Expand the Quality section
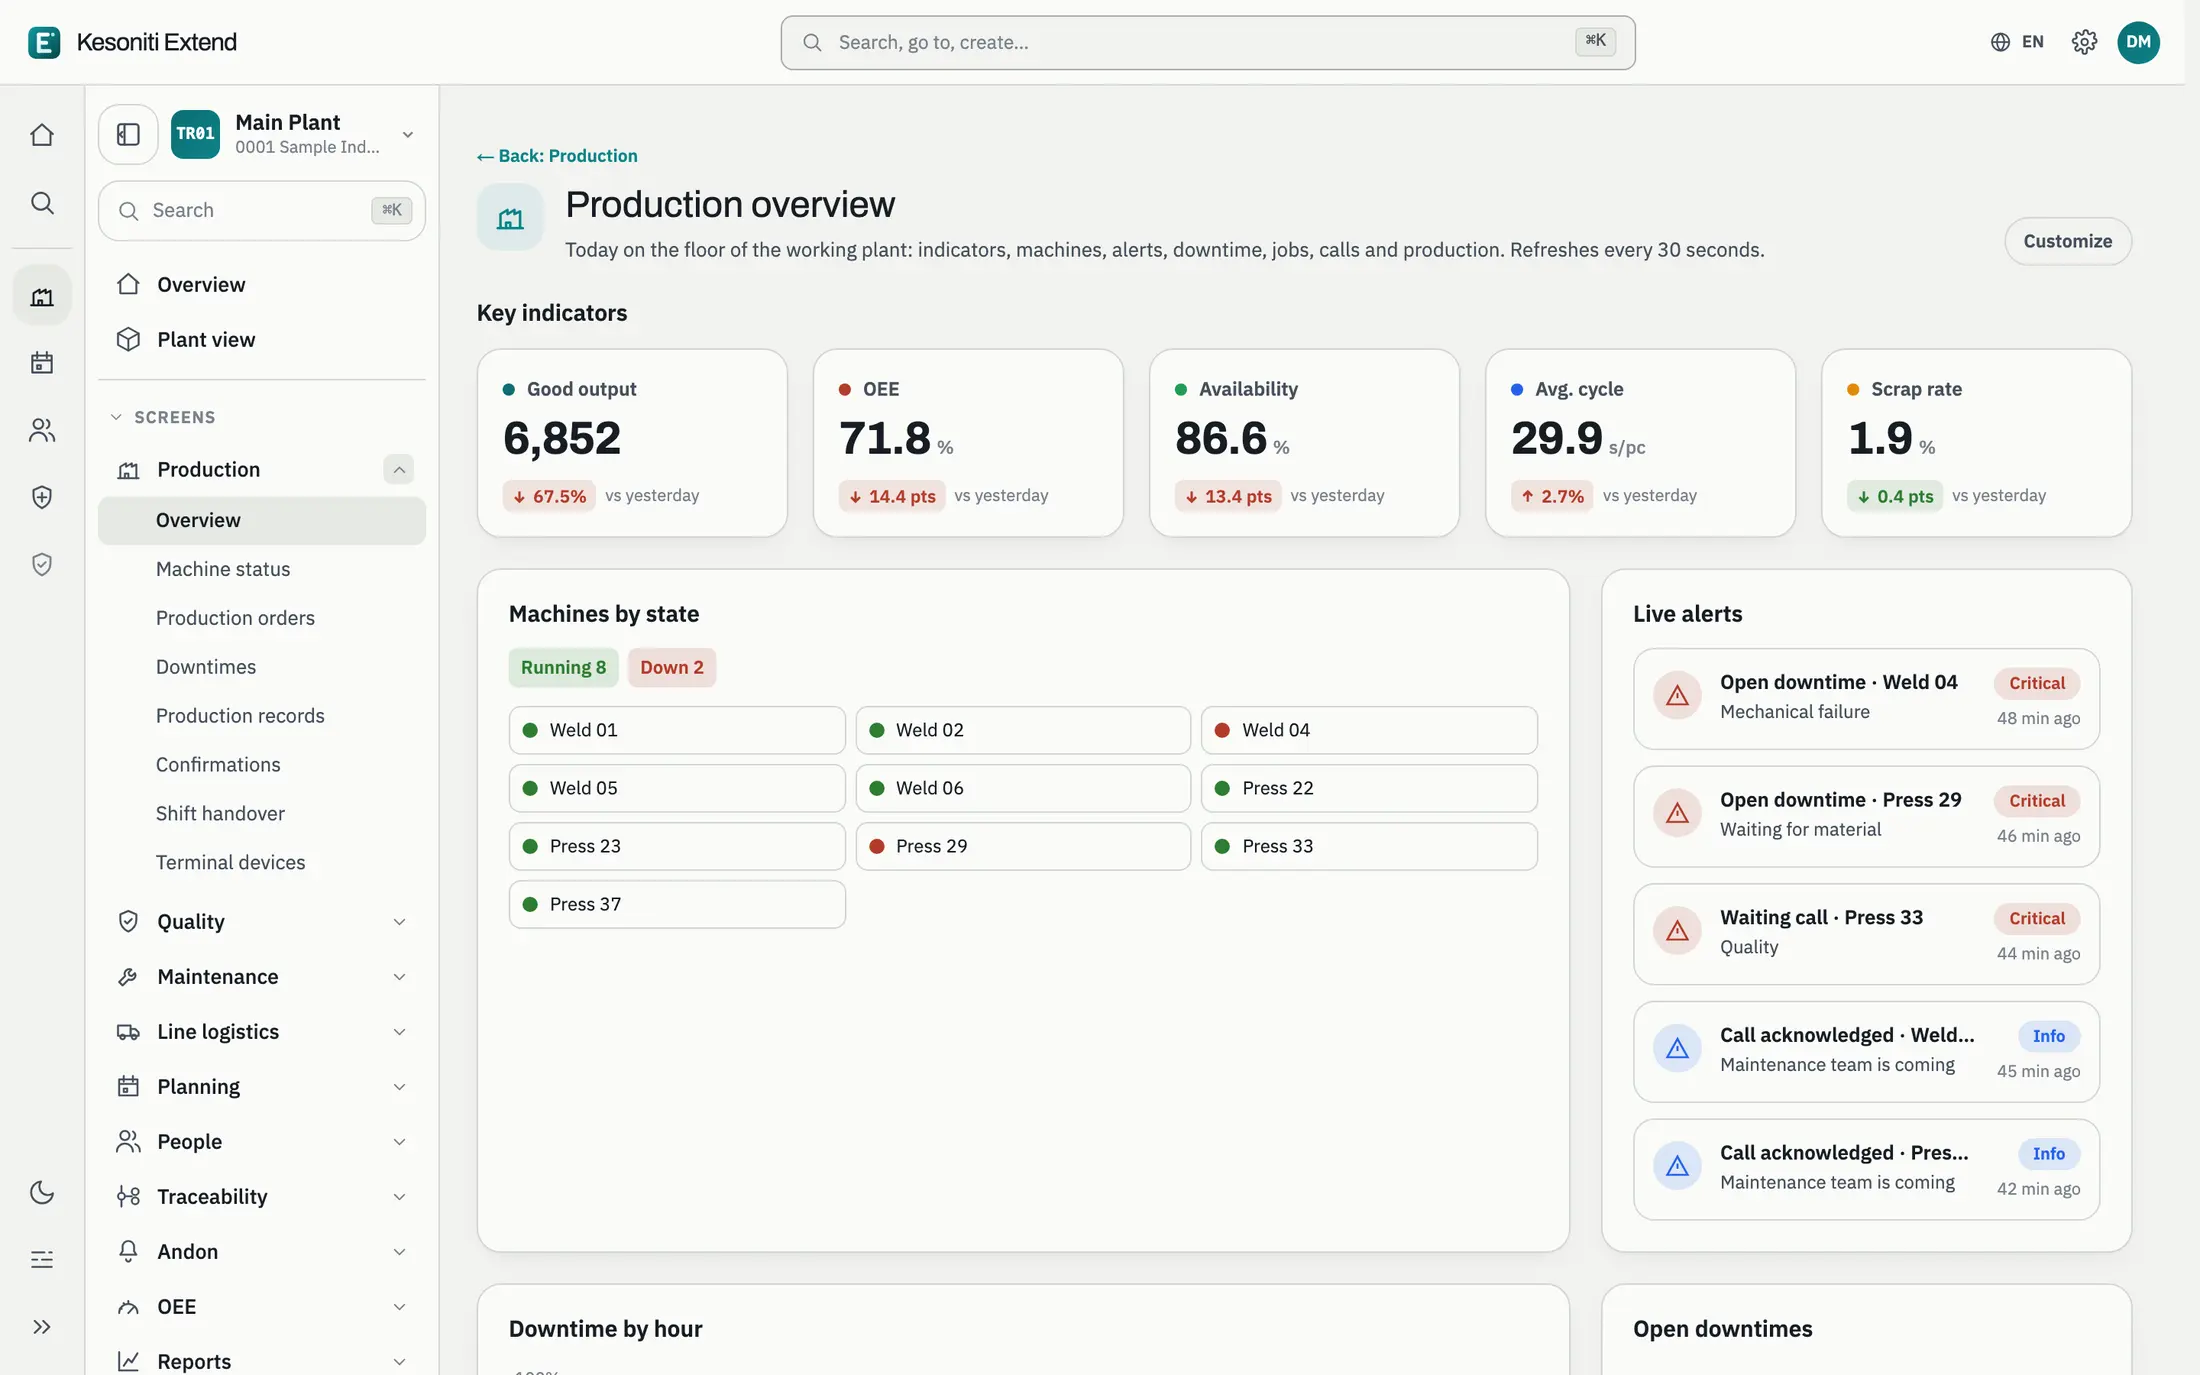This screenshot has width=2200, height=1375. point(262,921)
